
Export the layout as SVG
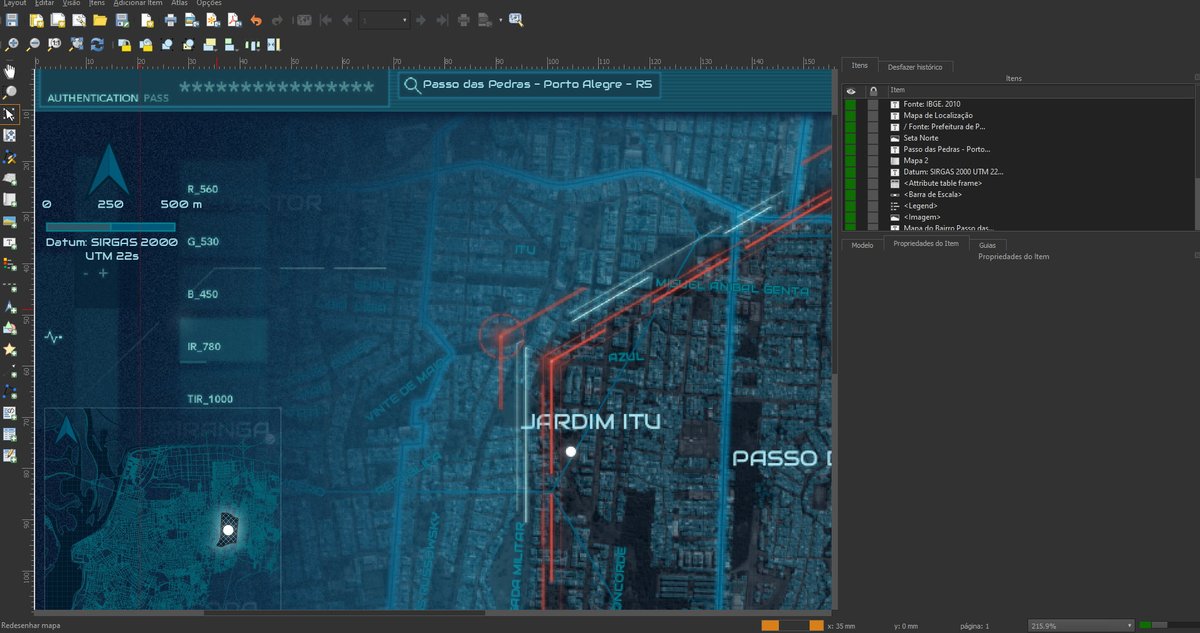point(213,20)
